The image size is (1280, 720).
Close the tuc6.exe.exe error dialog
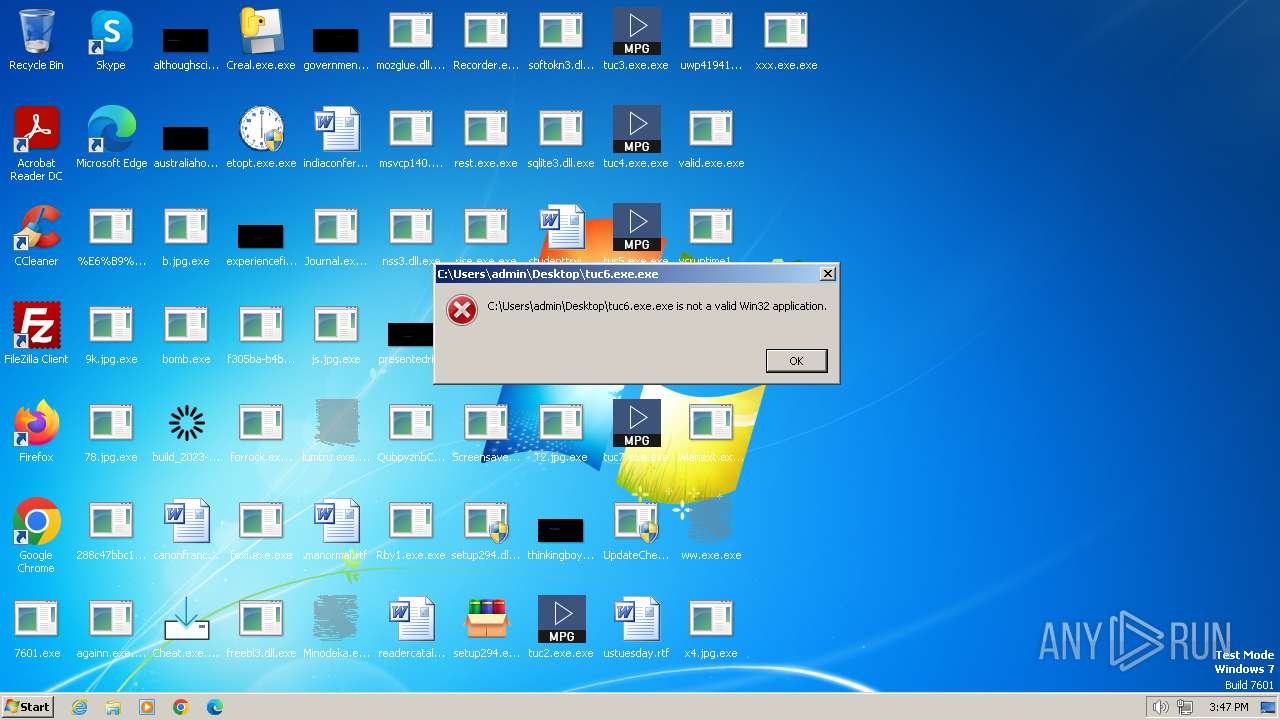click(x=827, y=273)
